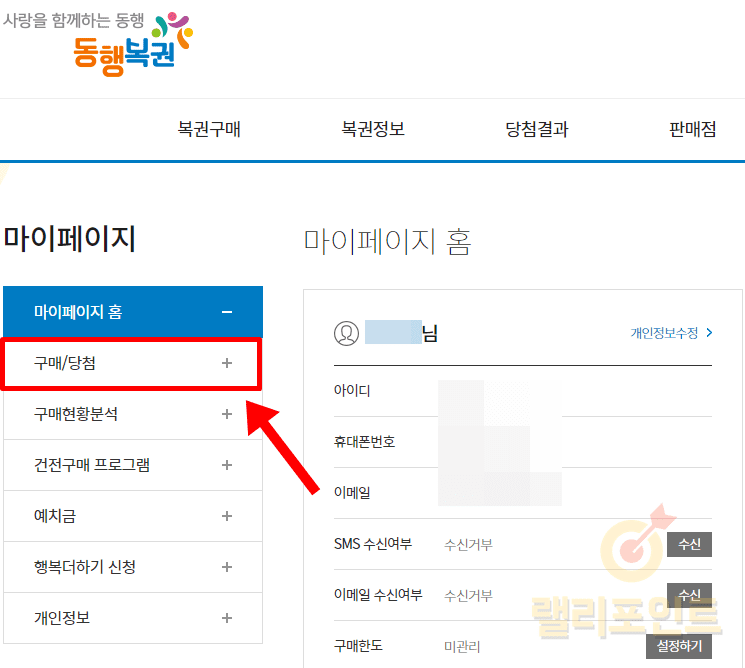Collapse 마이페이지 홈 with the minus icon
The width and height of the screenshot is (745, 668).
coord(227,312)
